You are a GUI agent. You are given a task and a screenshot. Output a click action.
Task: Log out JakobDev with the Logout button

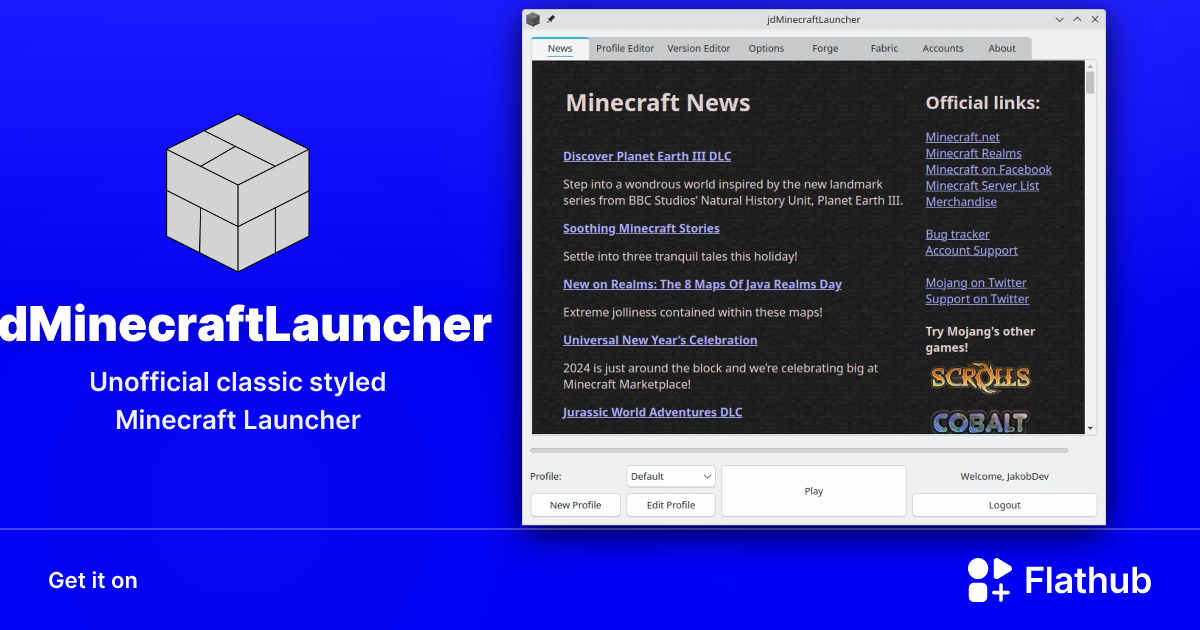tap(1004, 504)
